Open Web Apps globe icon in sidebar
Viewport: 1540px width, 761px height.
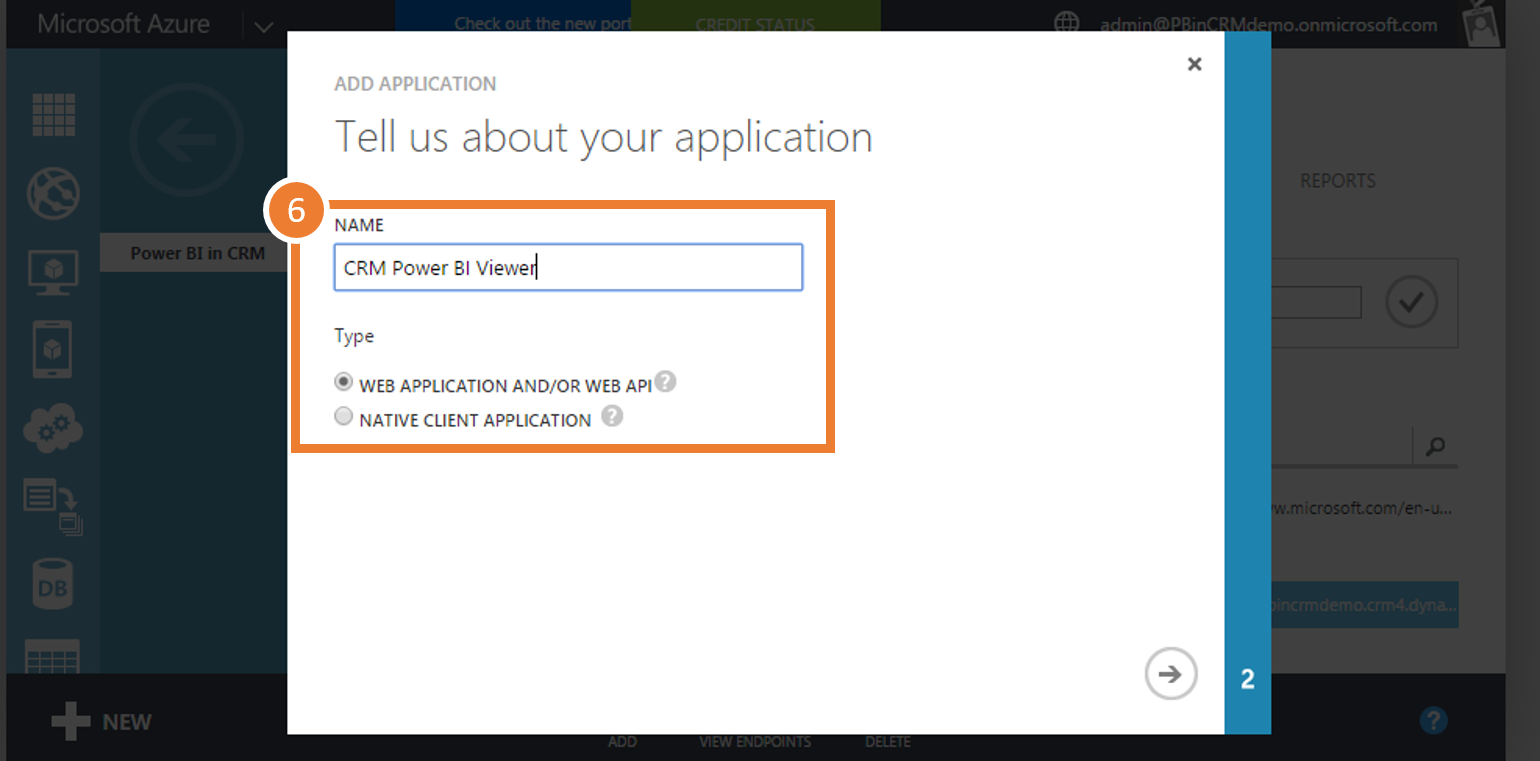click(x=53, y=192)
